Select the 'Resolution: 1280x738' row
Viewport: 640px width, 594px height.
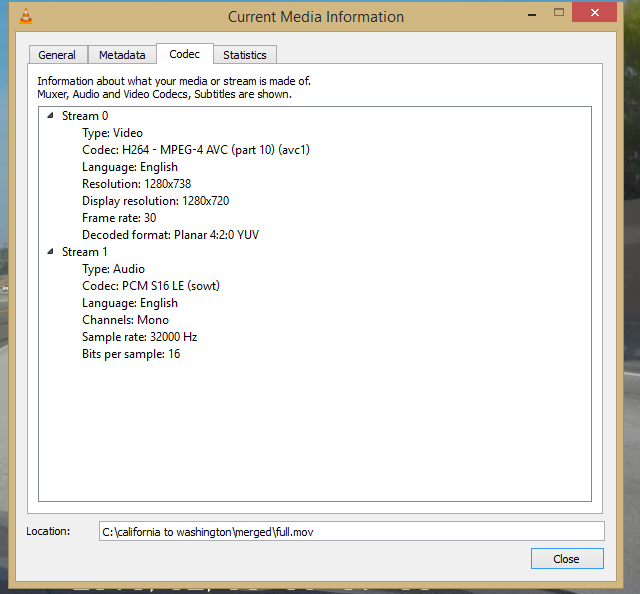[x=136, y=184]
